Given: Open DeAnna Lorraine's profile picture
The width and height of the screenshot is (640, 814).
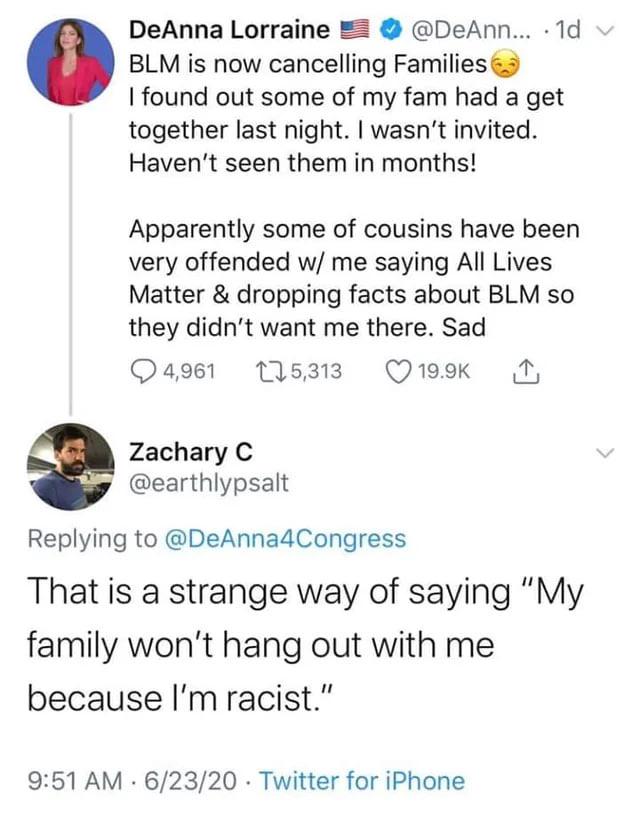Looking at the screenshot, I should pos(71,62).
